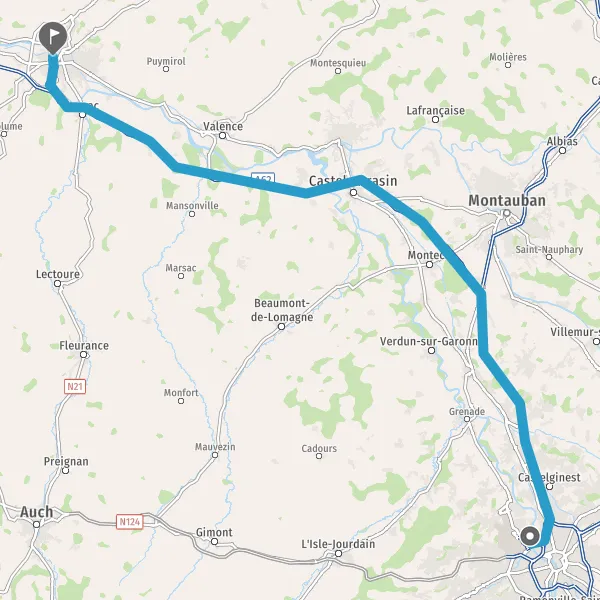Select the N21 road shield
The height and width of the screenshot is (600, 600).
click(x=75, y=386)
